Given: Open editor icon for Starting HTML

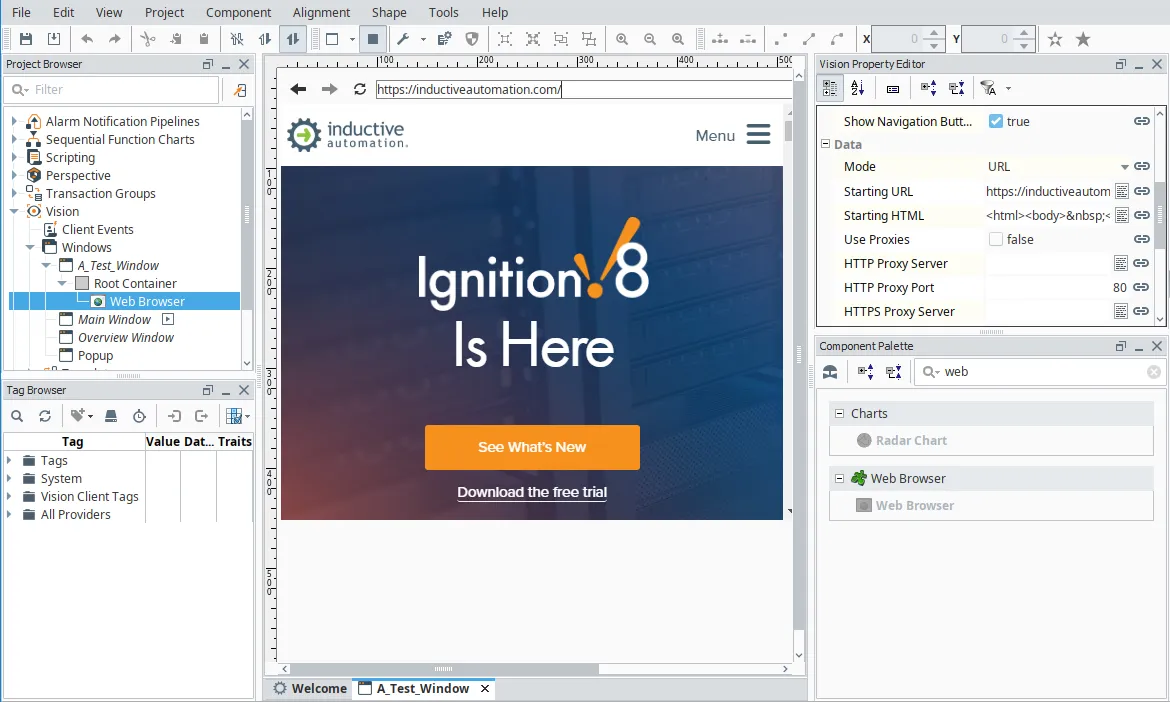Looking at the screenshot, I should [1121, 215].
